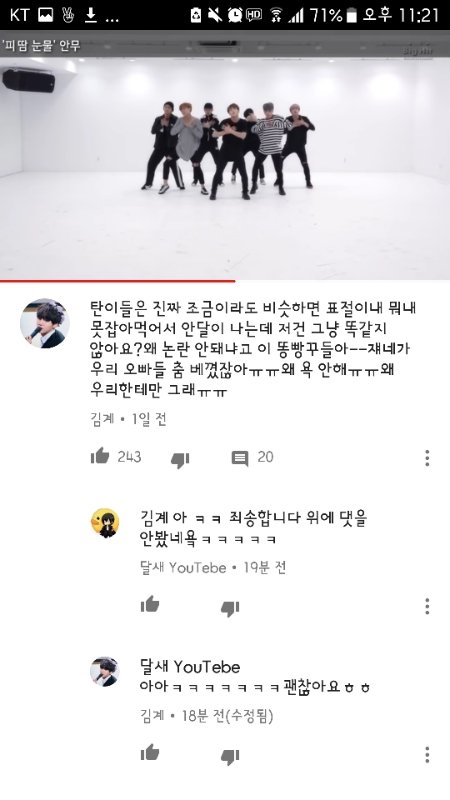Tap the dance practice video player
This screenshot has height=800, width=450.
(225, 168)
